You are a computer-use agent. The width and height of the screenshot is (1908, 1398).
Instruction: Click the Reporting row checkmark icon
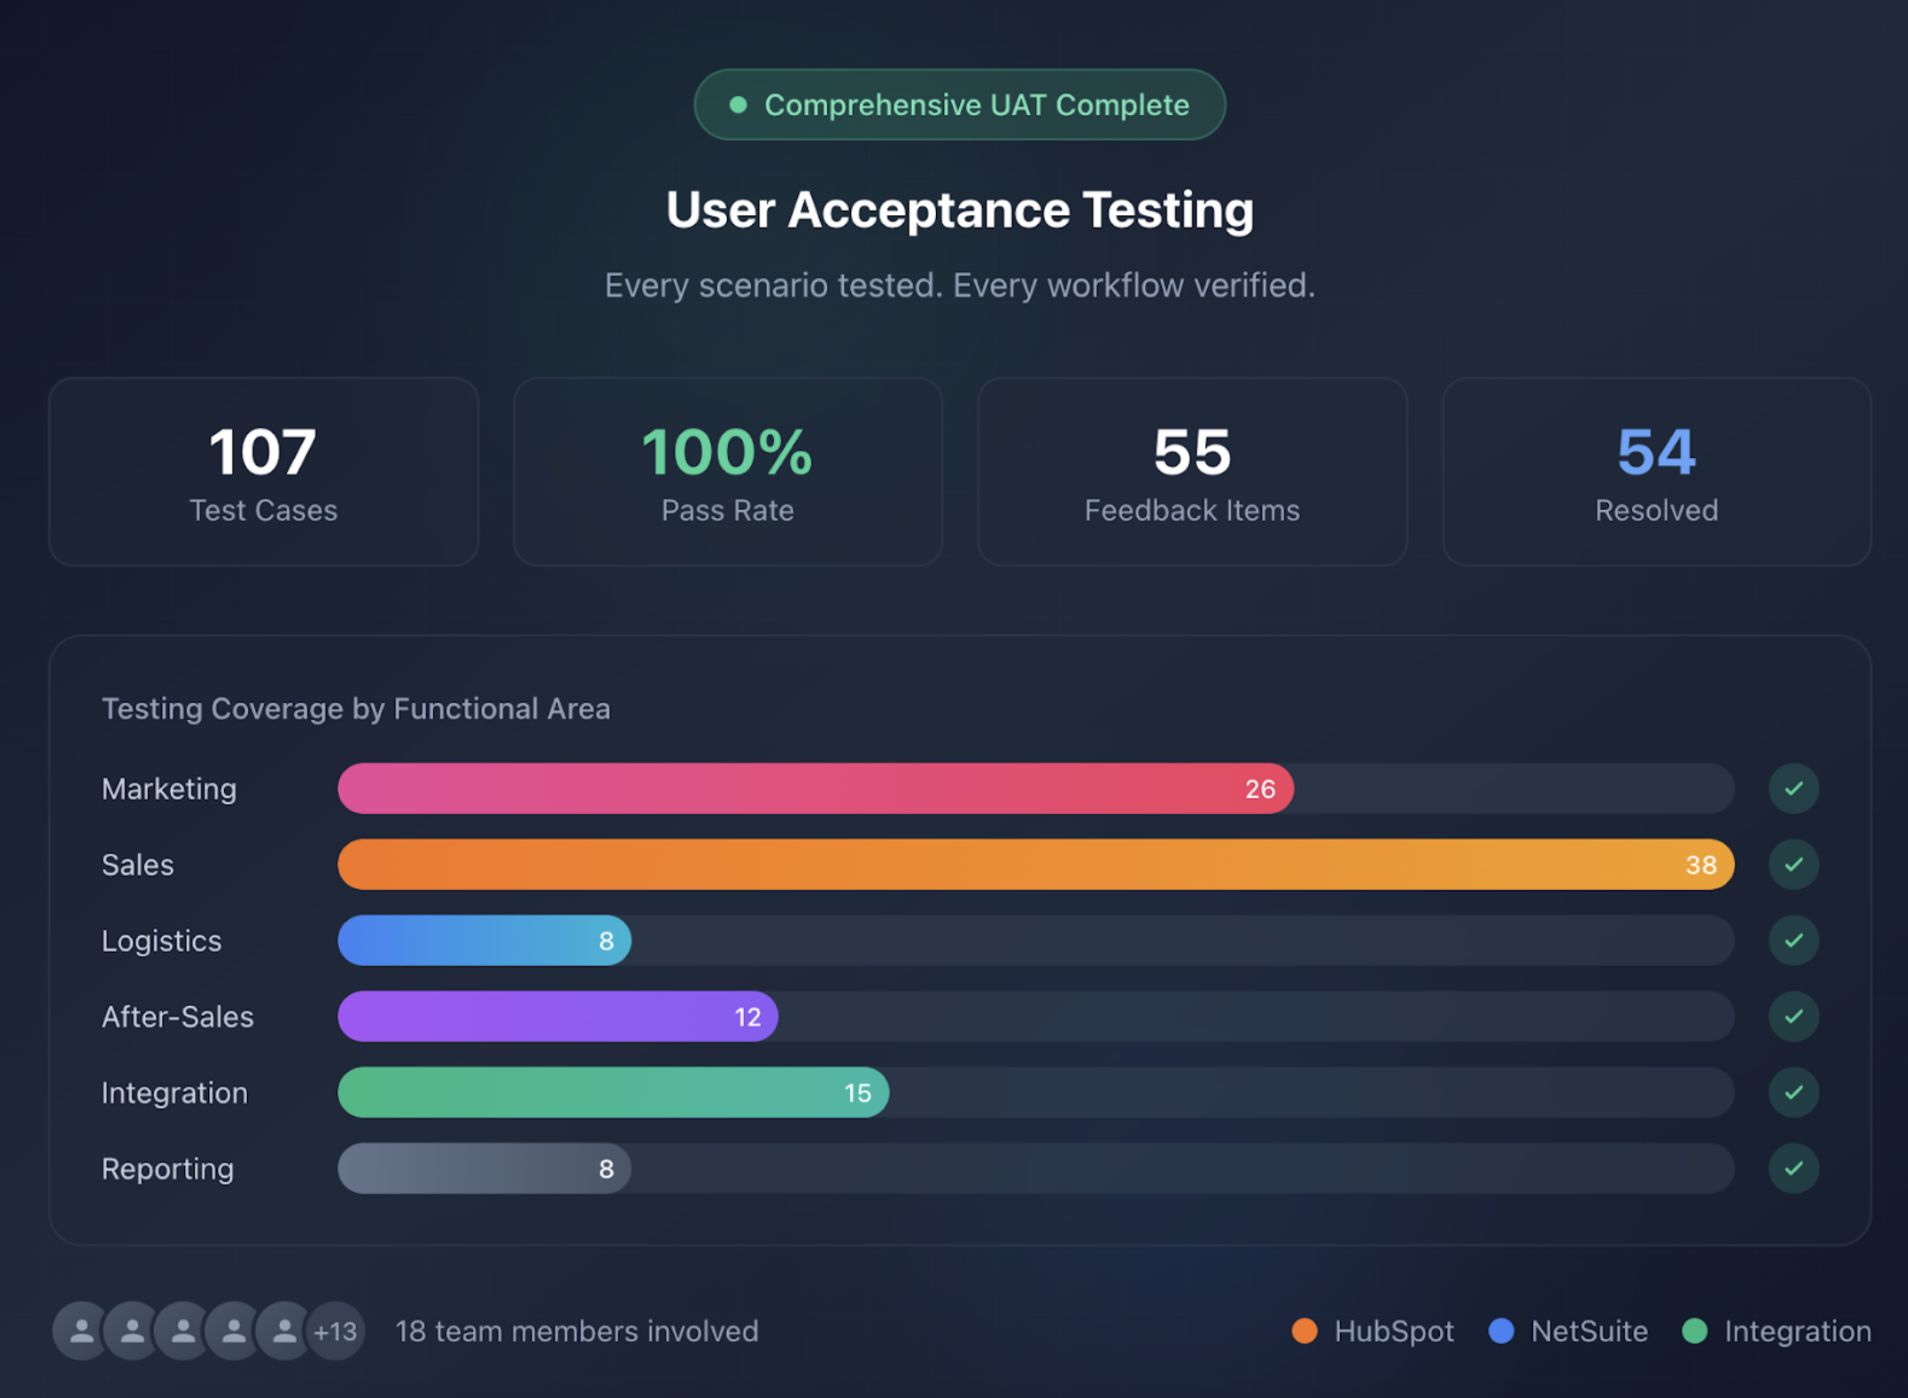click(1793, 1169)
